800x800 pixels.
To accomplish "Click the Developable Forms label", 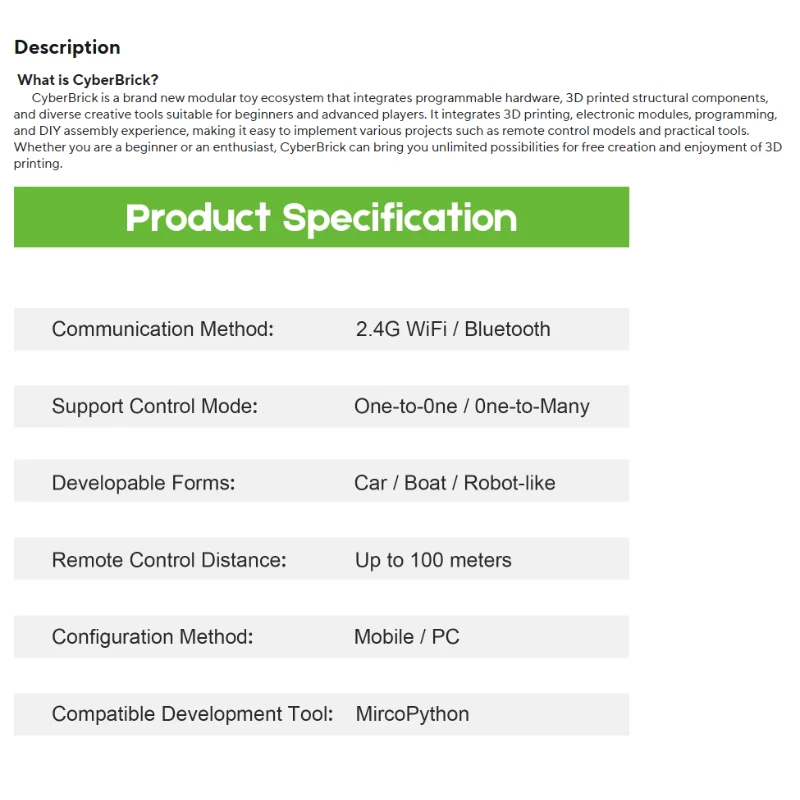I will click(143, 483).
